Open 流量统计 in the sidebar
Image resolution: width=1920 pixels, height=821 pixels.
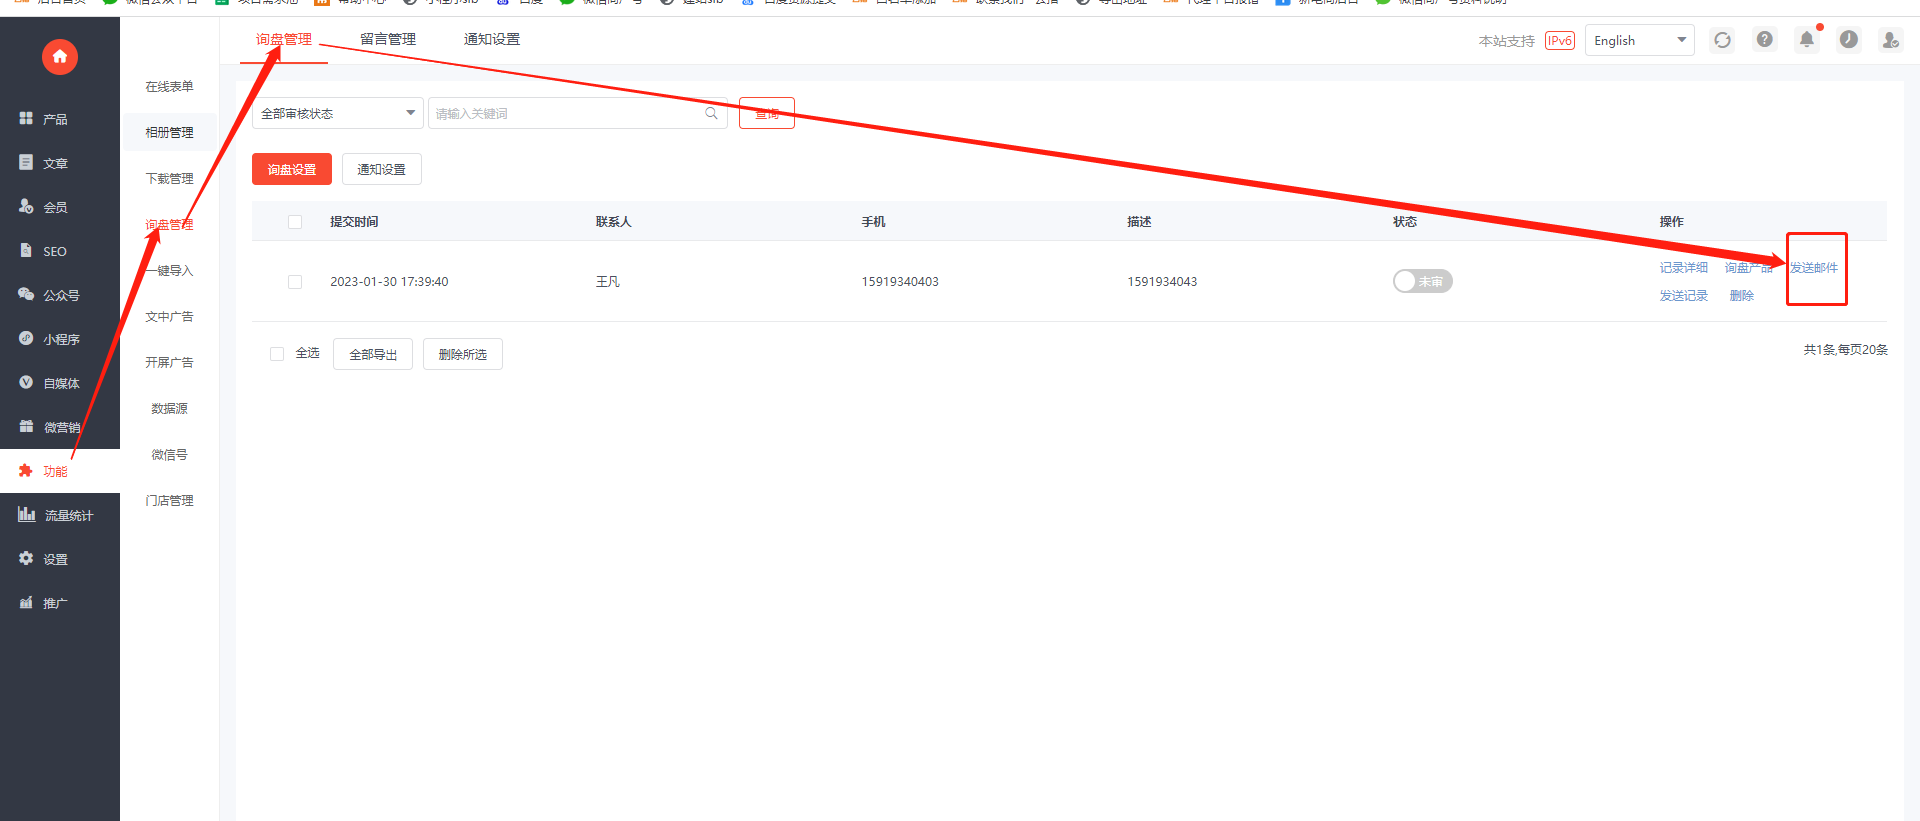[x=60, y=515]
